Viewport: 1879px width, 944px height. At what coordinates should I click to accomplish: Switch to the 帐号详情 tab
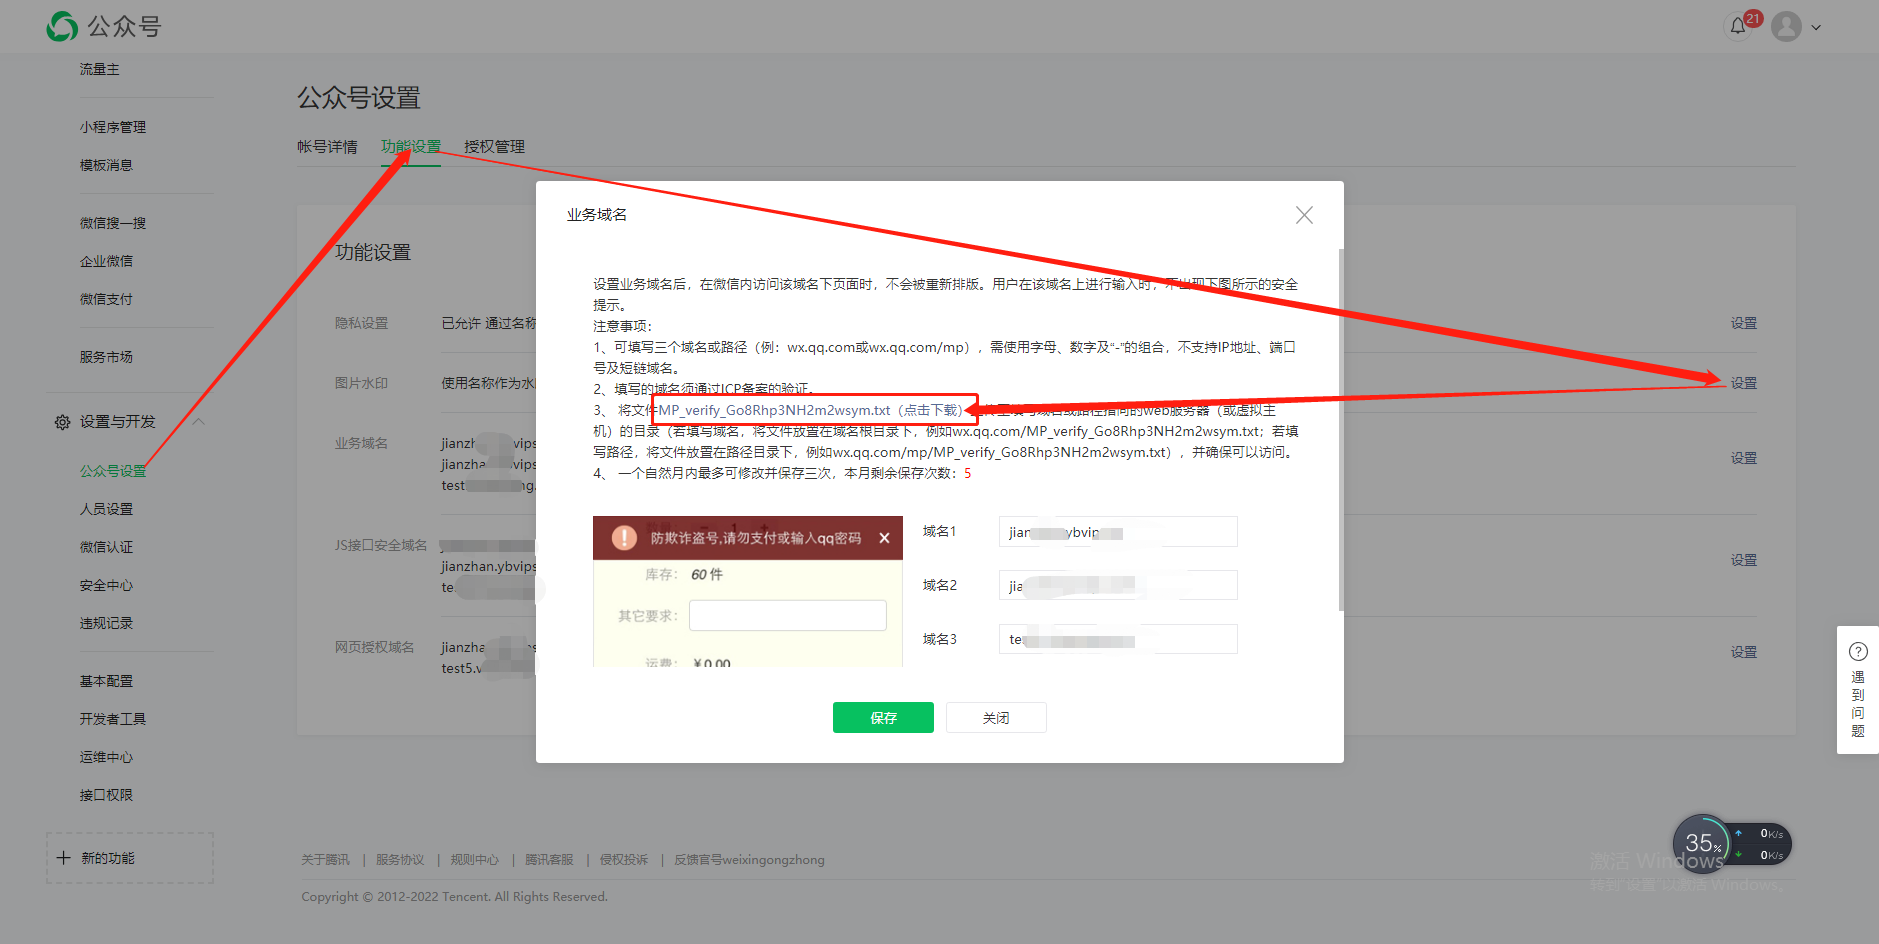click(327, 147)
